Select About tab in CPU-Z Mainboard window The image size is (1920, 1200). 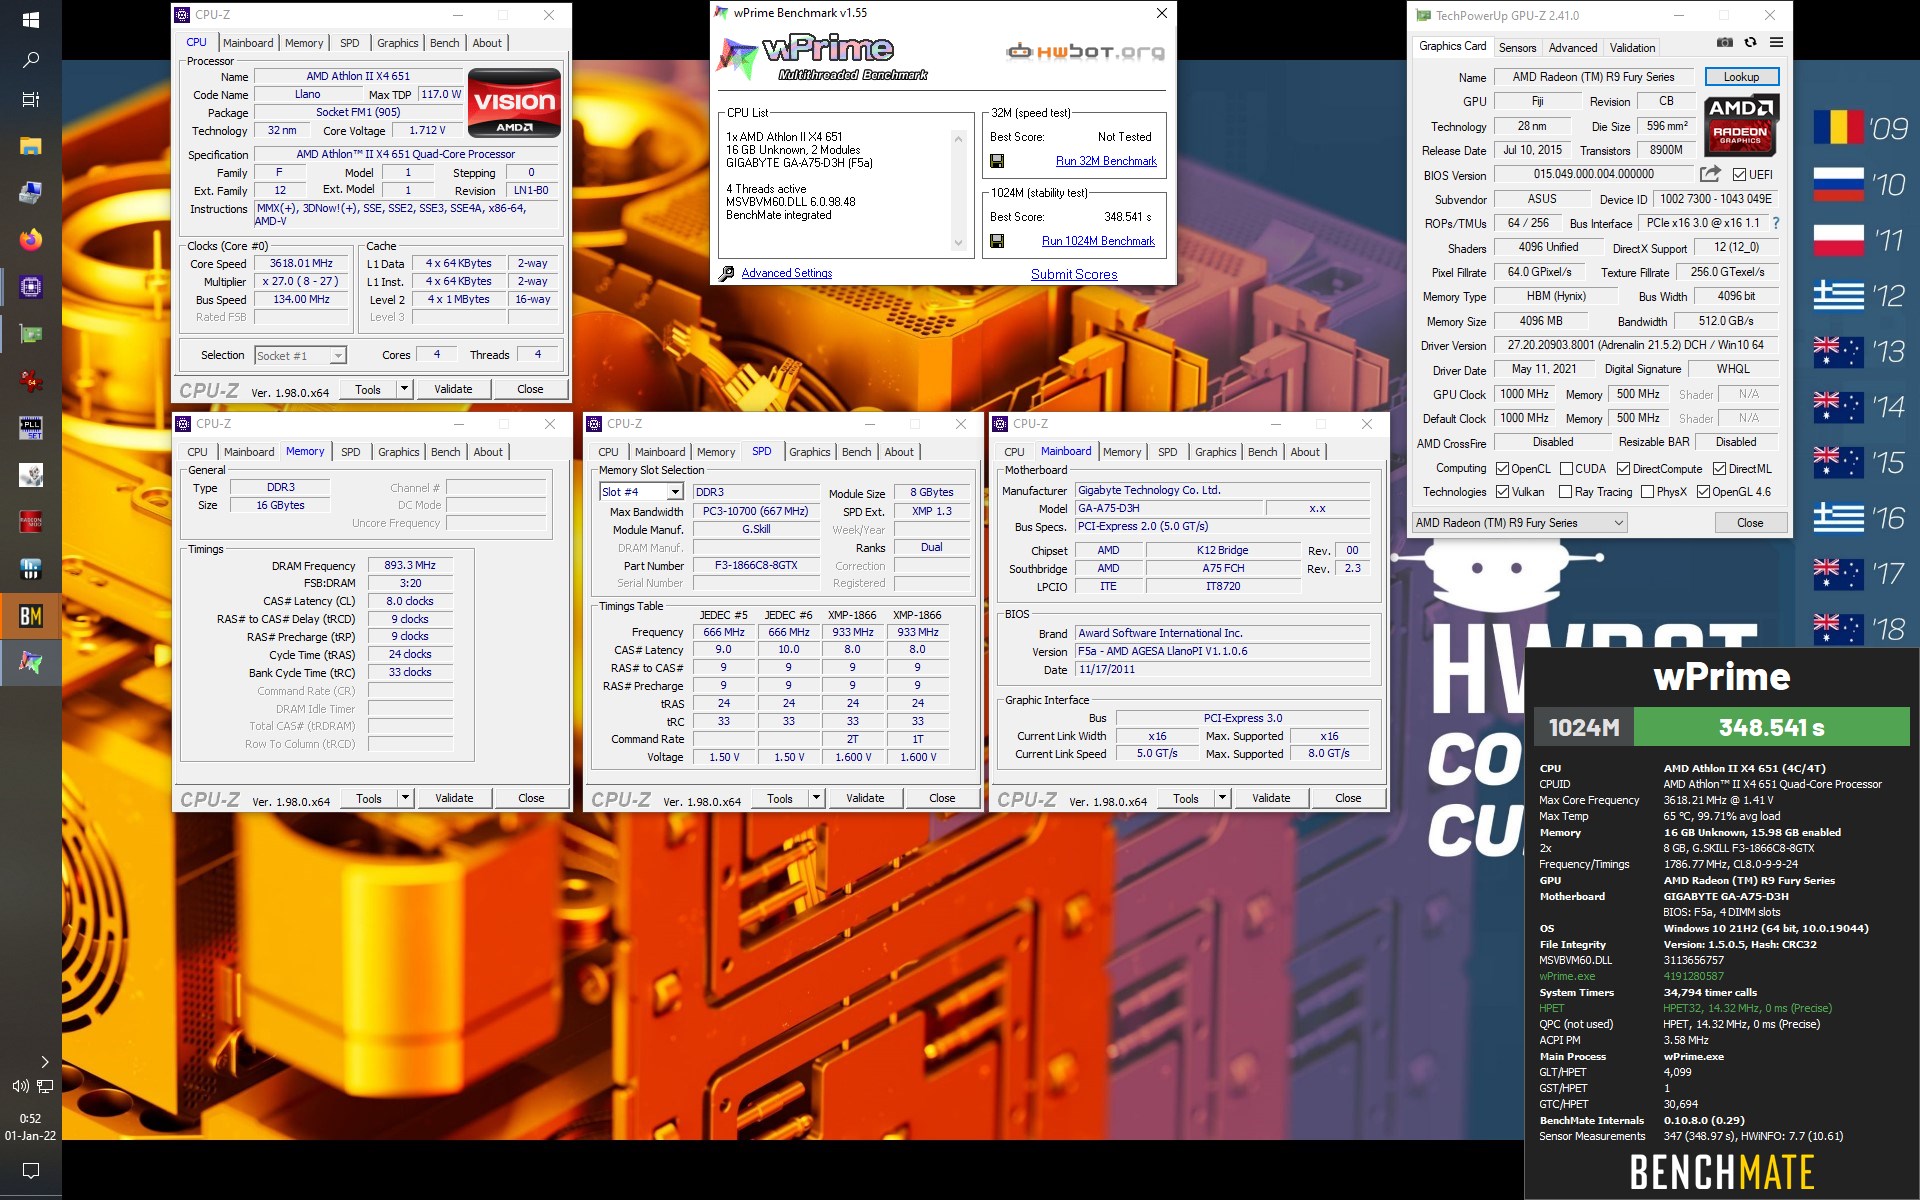pyautogui.click(x=1304, y=452)
